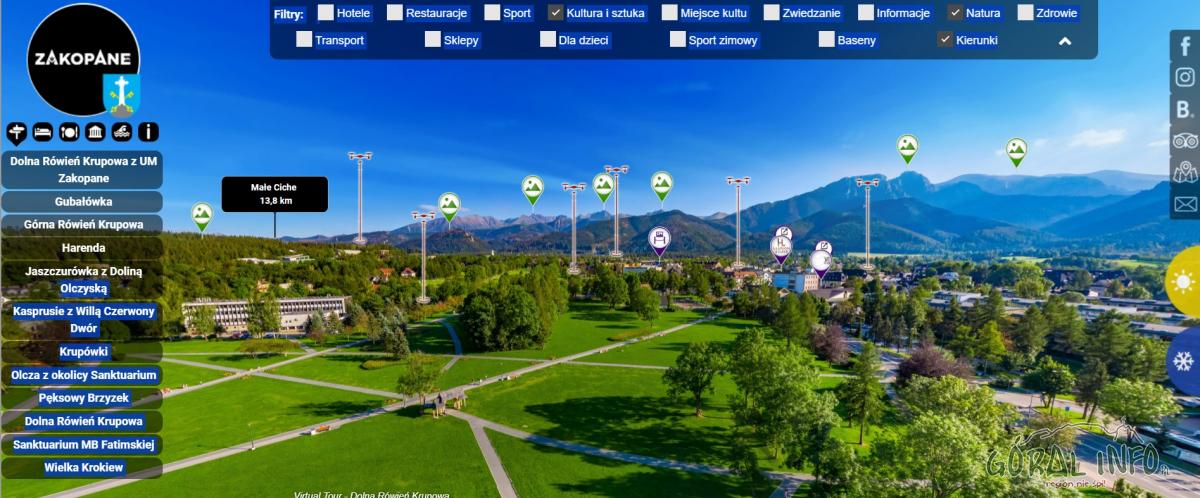
Task: Tick the Dla dzieci filter
Action: coord(548,40)
